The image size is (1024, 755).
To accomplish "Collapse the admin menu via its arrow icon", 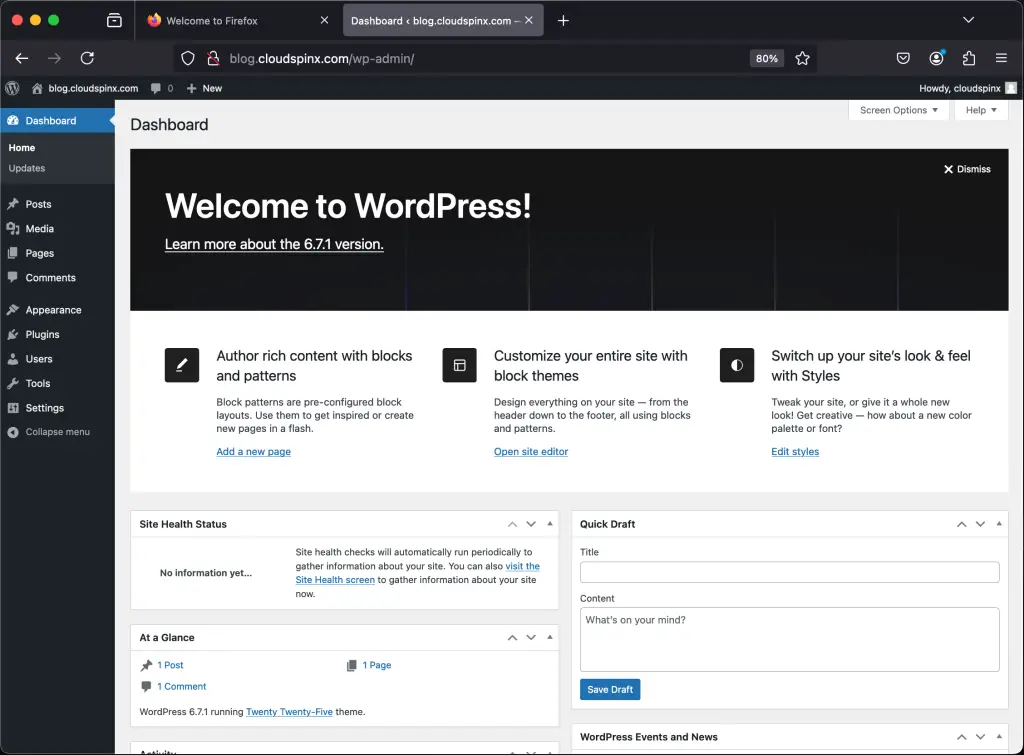I will 11,432.
